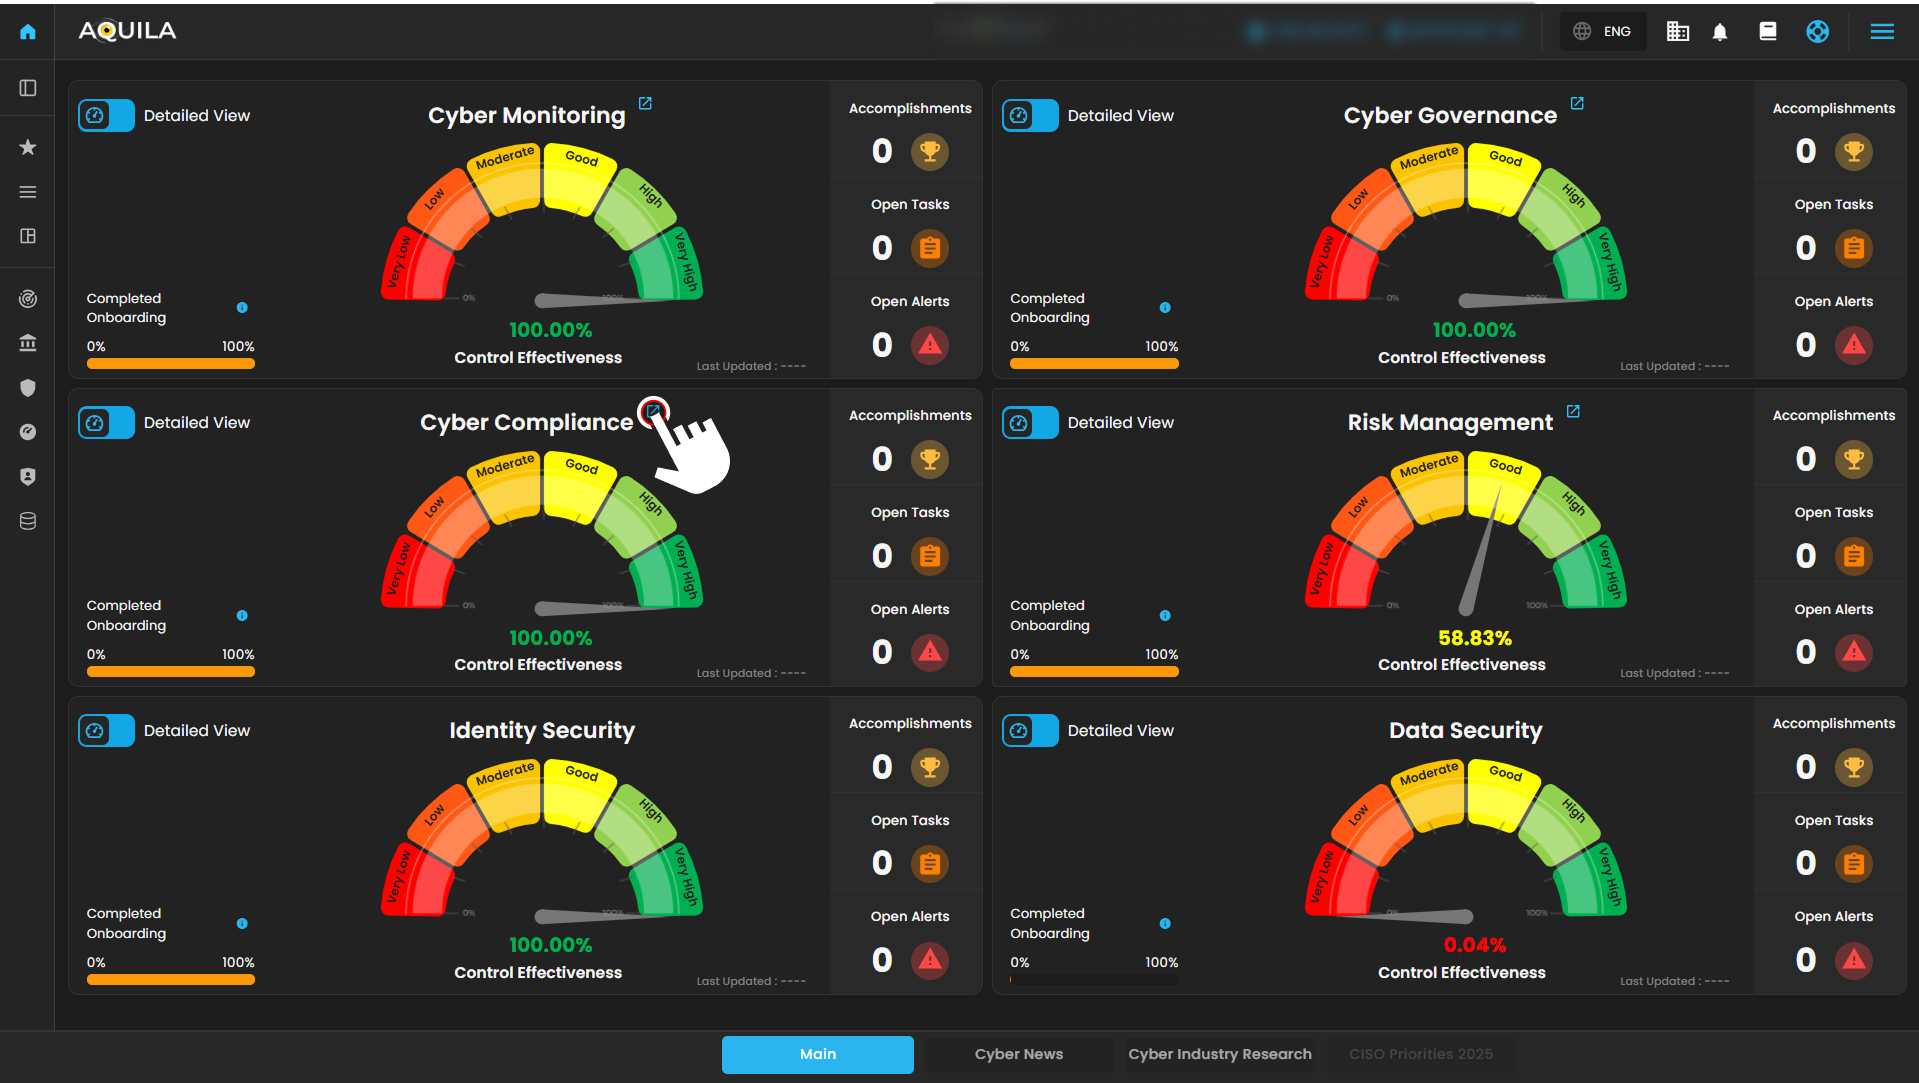1919x1083 pixels.
Task: Open the building organization icon in header
Action: tap(1677, 32)
